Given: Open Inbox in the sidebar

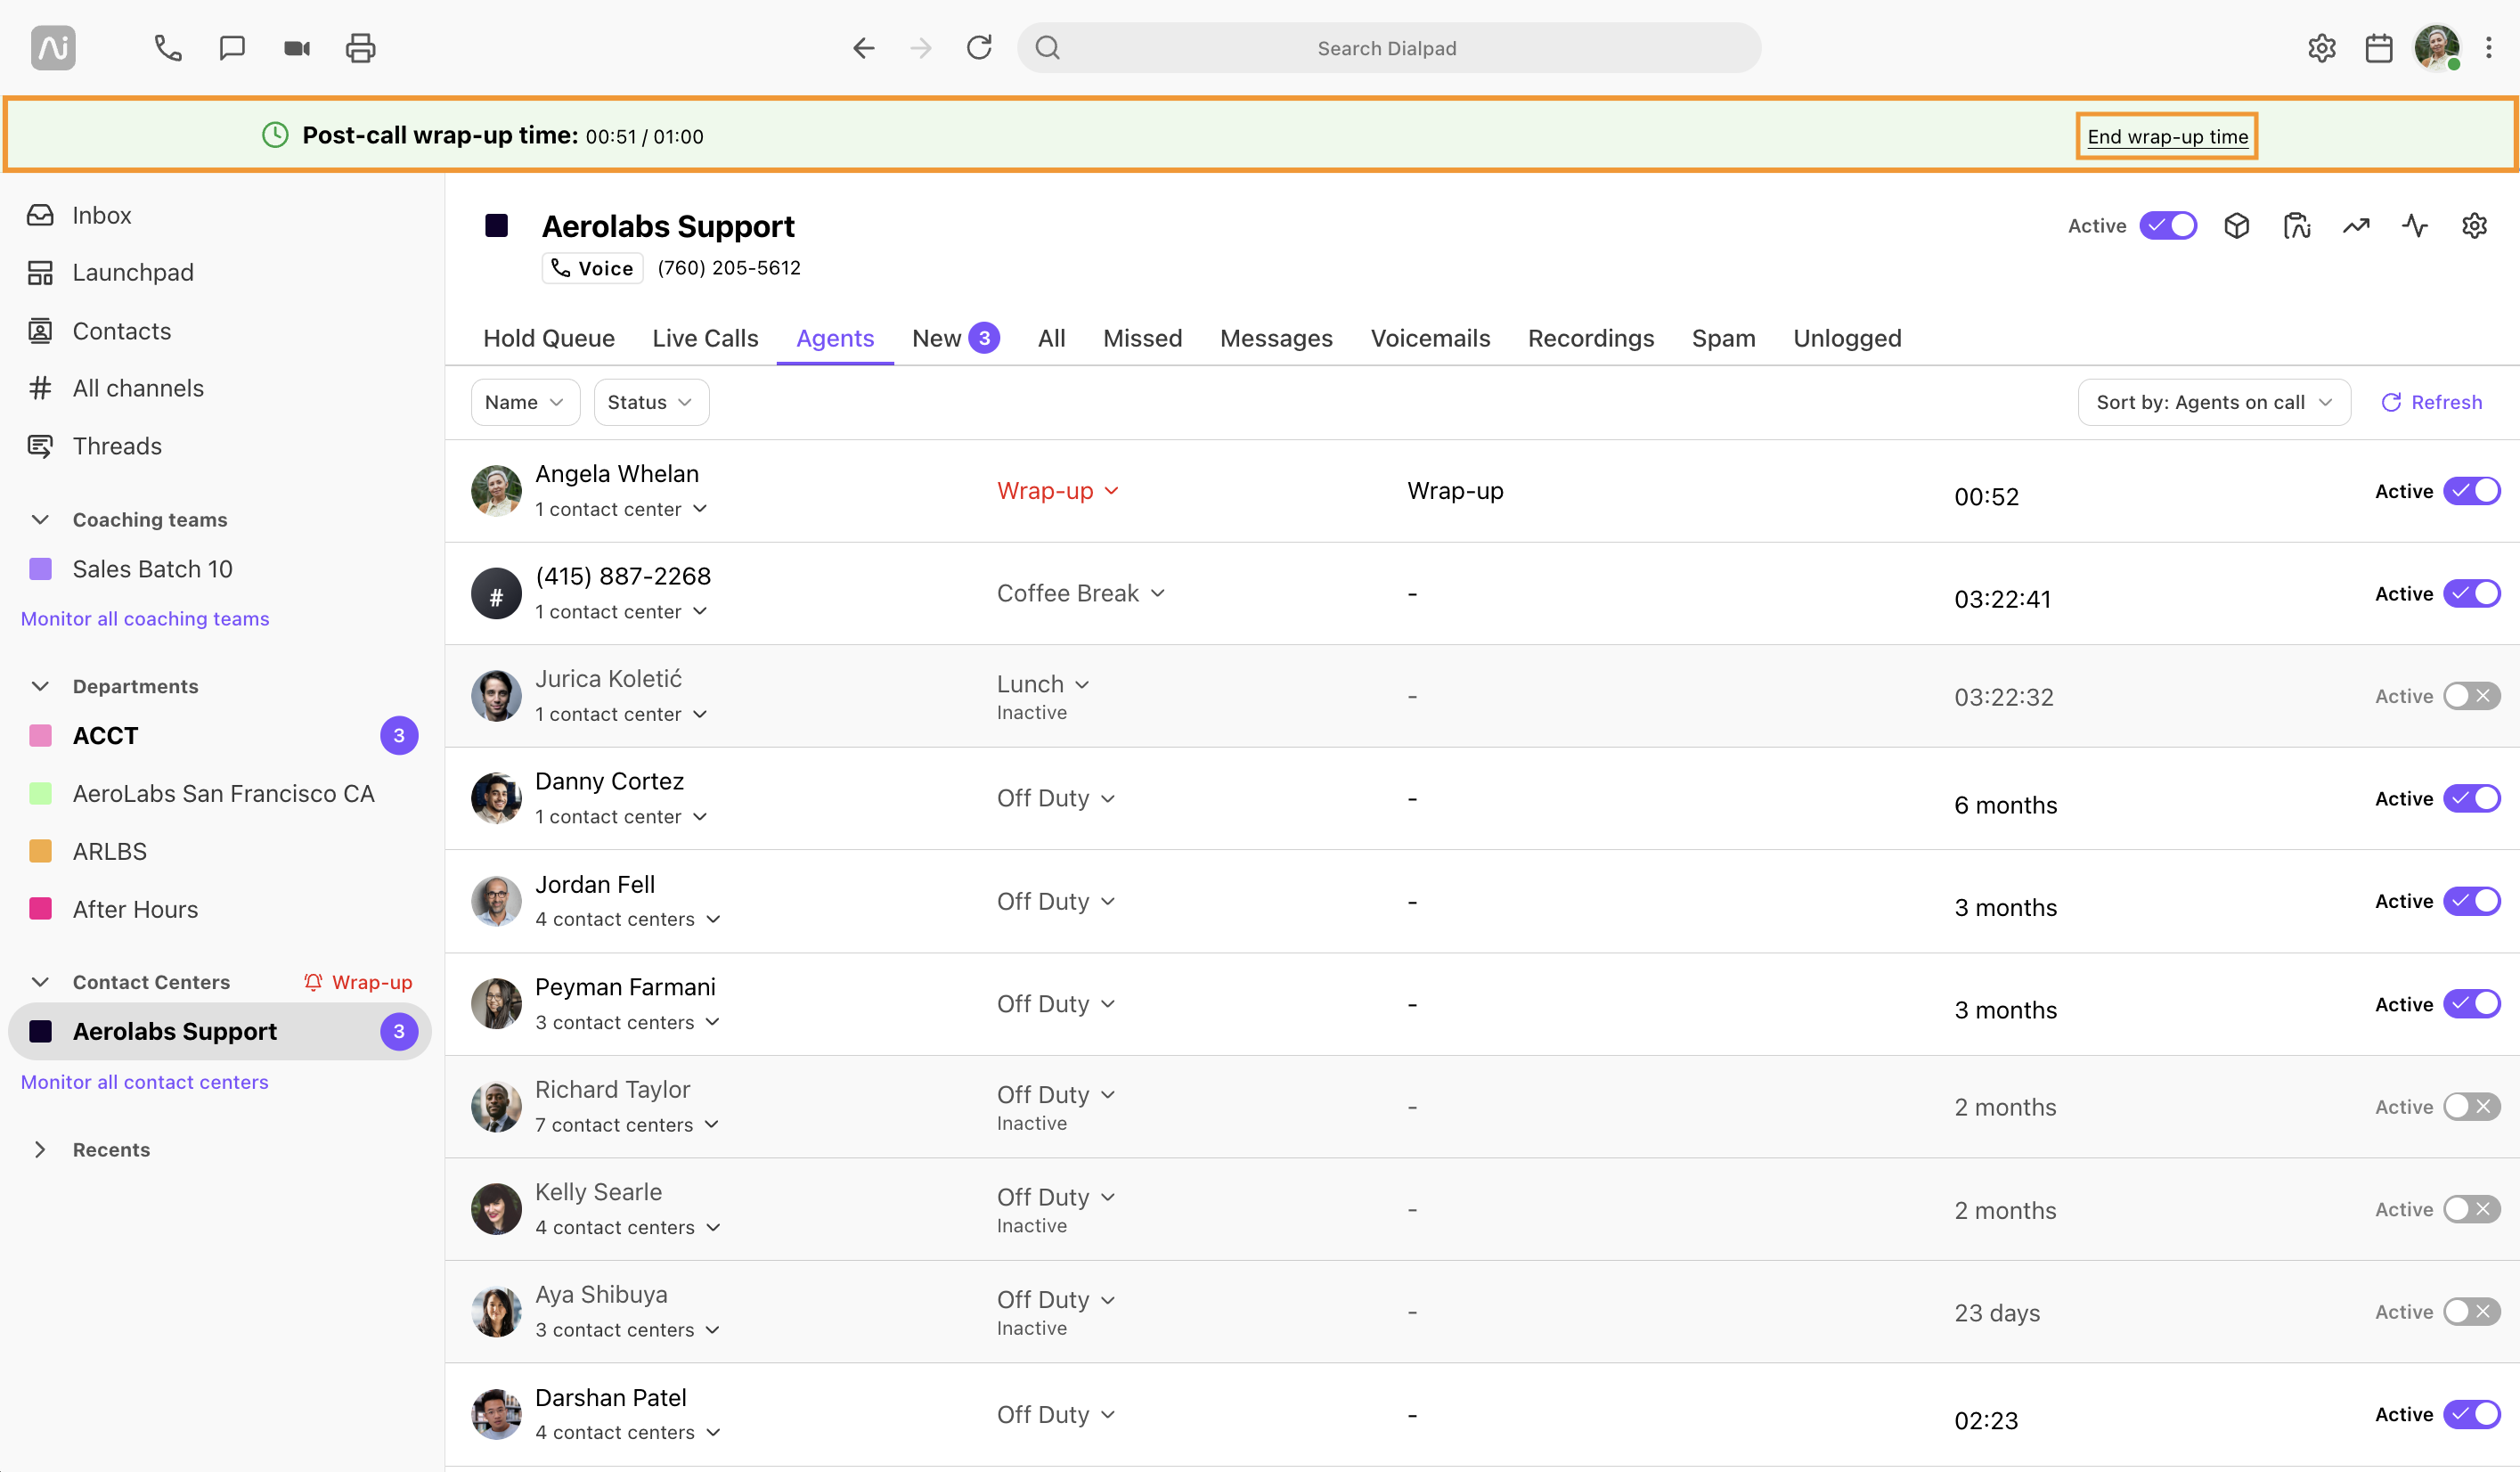Looking at the screenshot, I should point(101,215).
